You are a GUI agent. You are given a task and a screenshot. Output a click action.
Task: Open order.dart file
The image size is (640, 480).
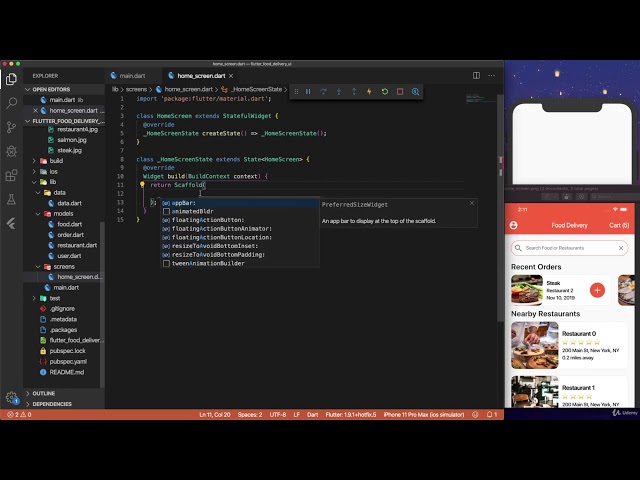tap(70, 235)
